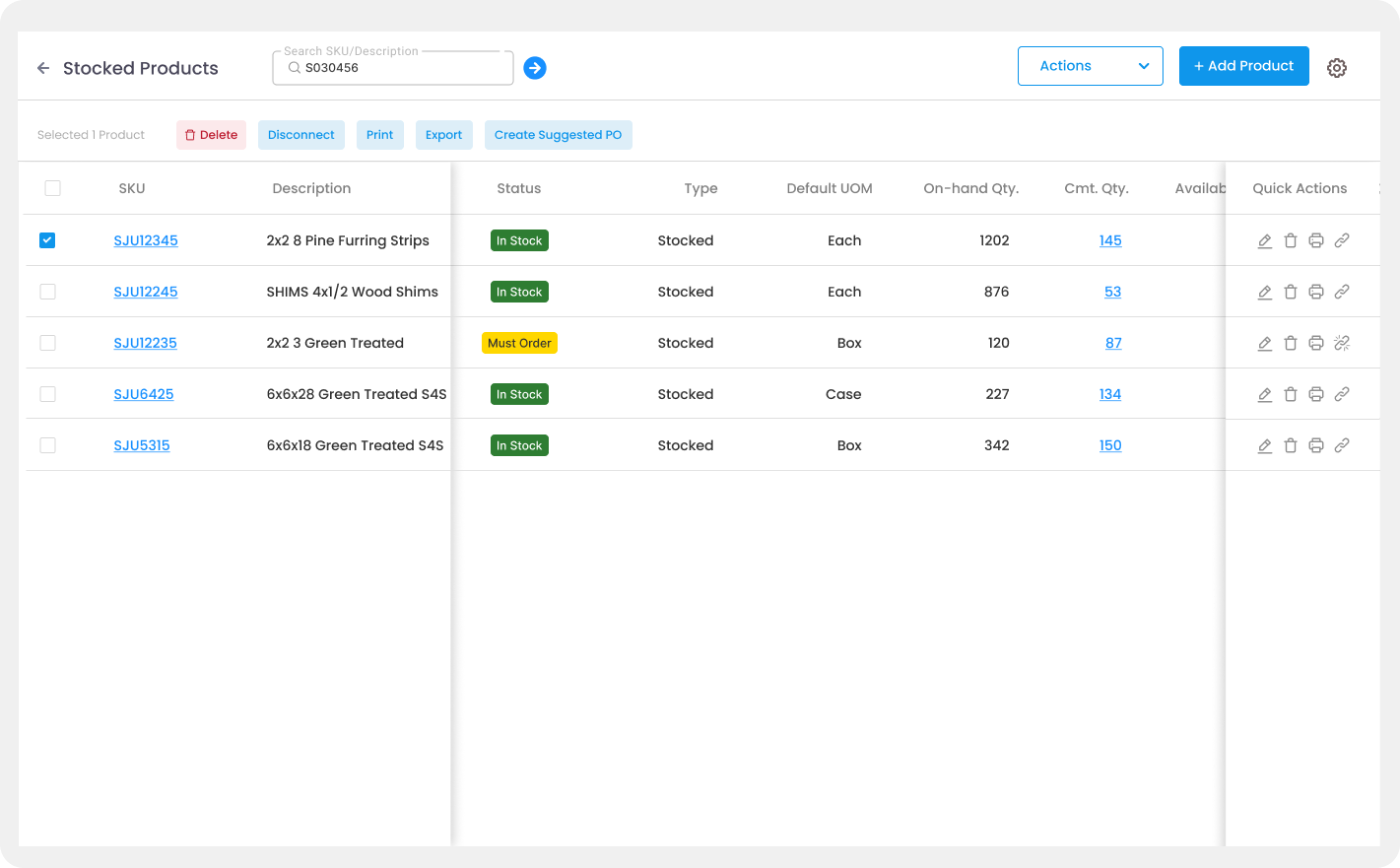Click the Status column header
The width and height of the screenshot is (1400, 868).
[519, 188]
